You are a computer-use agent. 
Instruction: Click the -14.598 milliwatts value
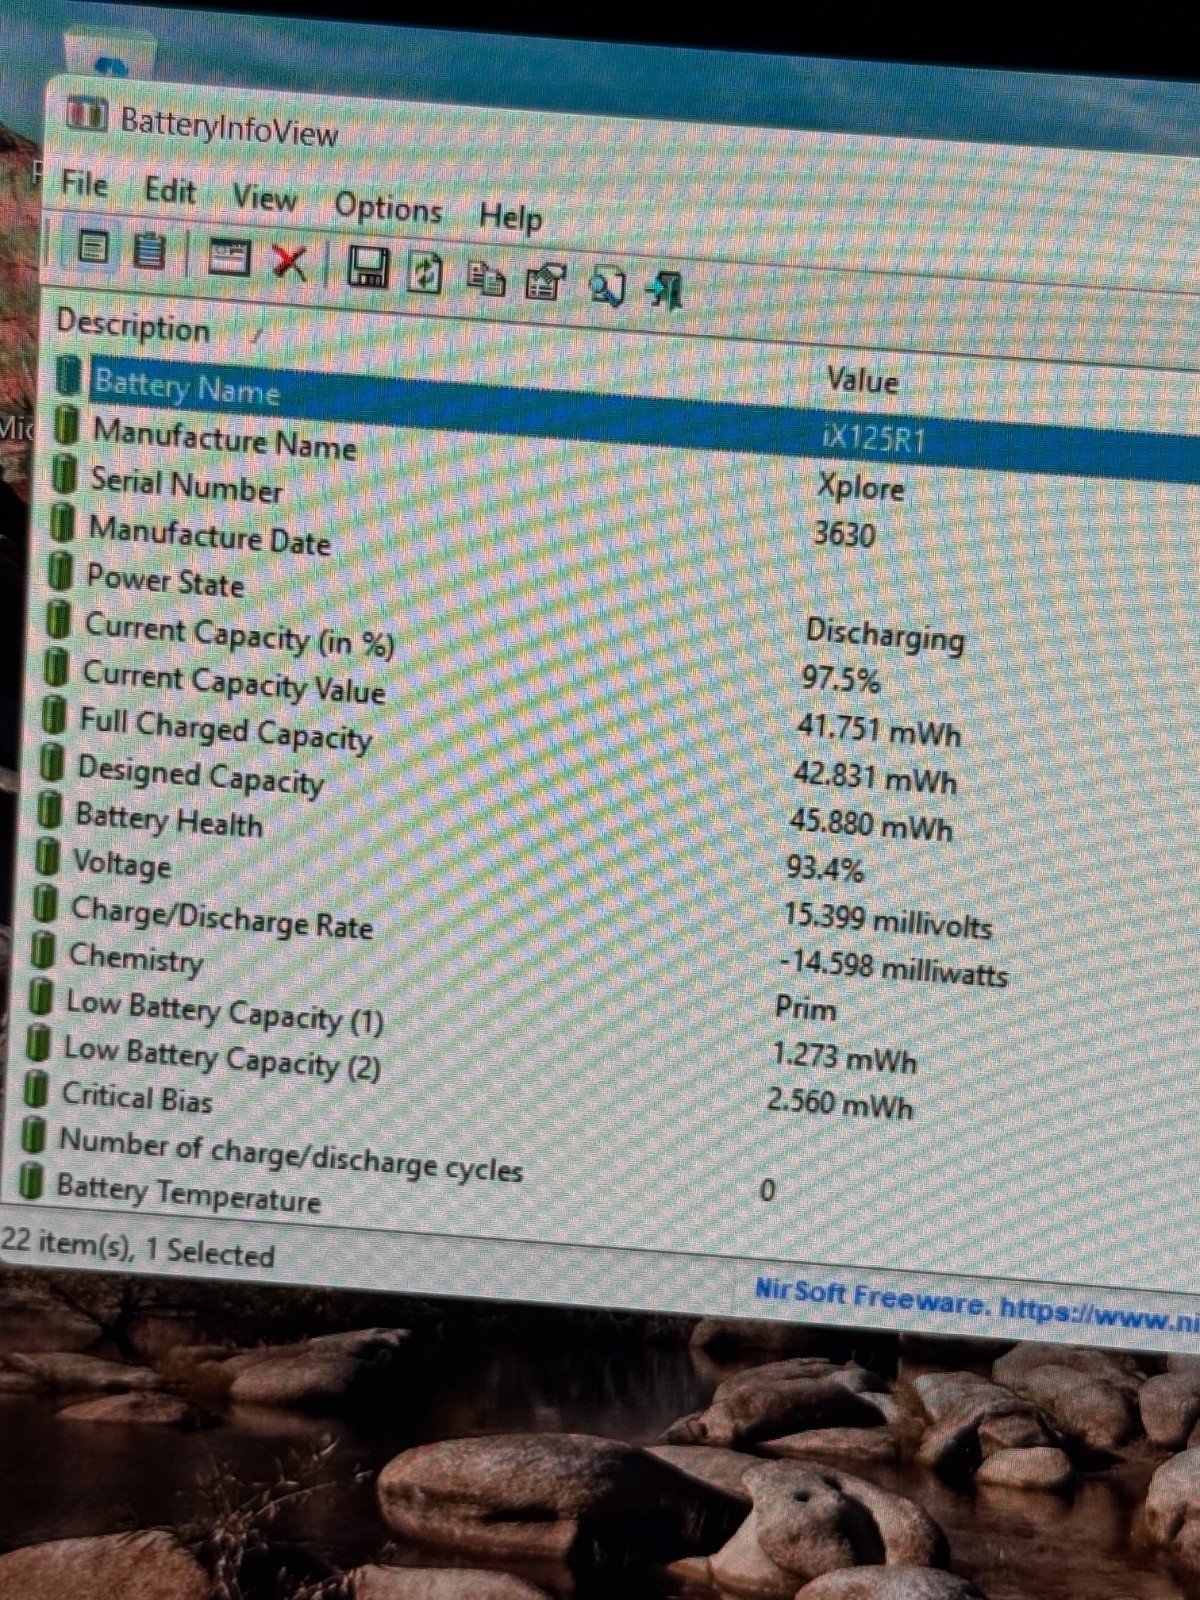click(893, 969)
